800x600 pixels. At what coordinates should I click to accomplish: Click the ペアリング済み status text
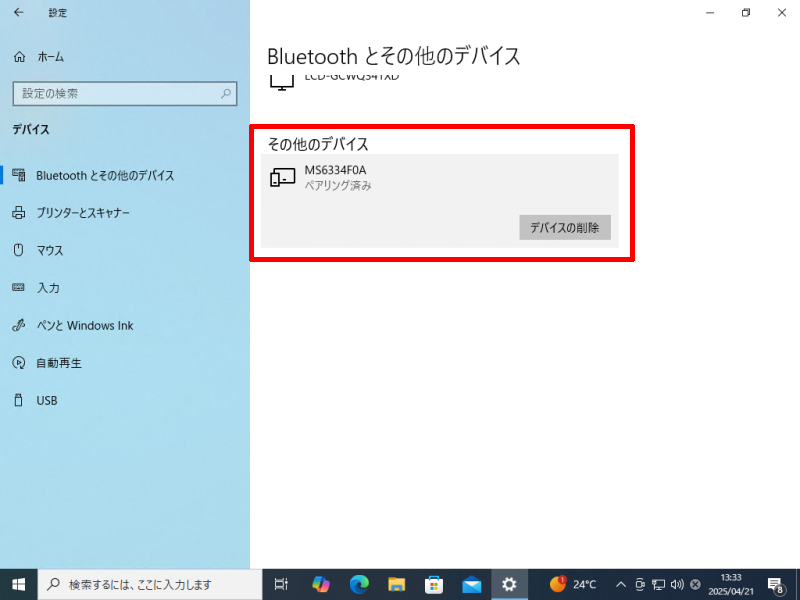tap(338, 186)
